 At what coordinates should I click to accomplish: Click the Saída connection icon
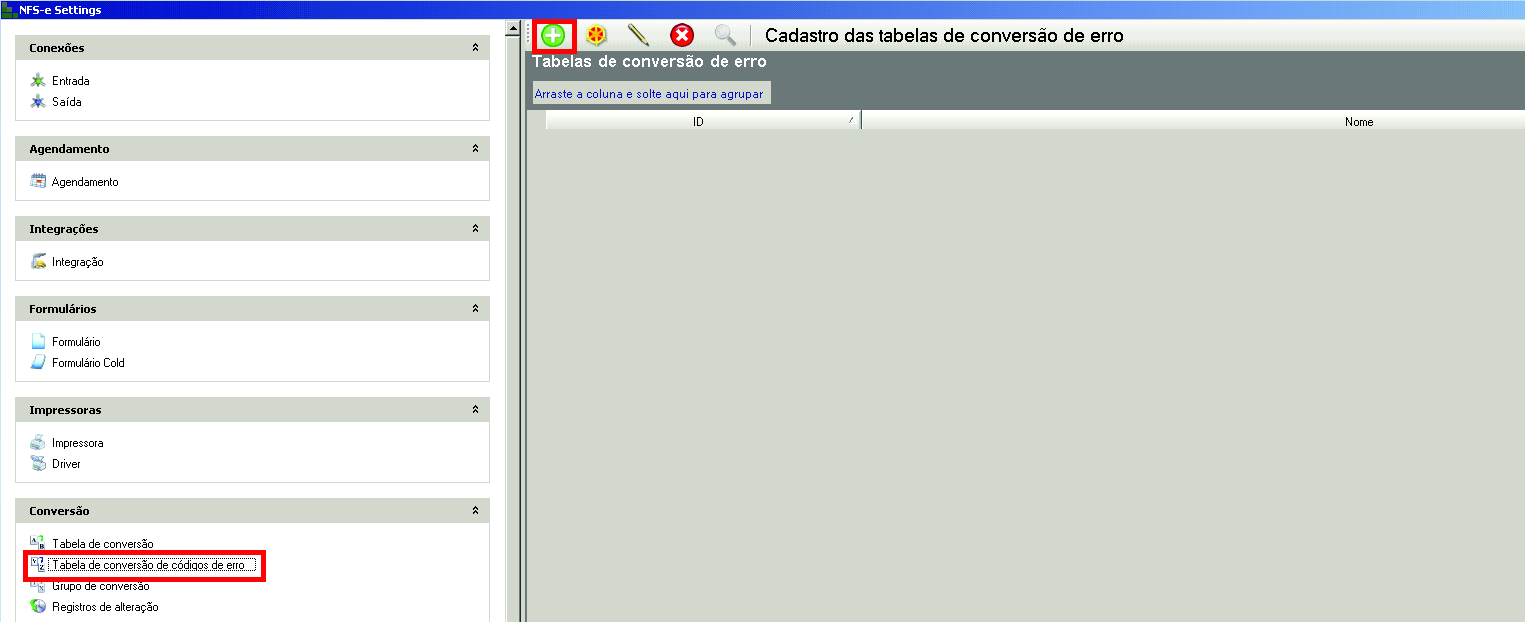point(38,102)
